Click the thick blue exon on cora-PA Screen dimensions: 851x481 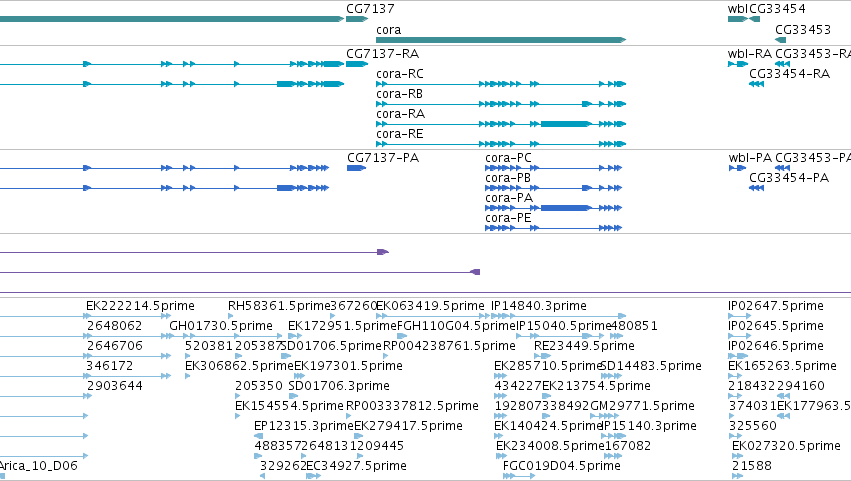coord(564,208)
